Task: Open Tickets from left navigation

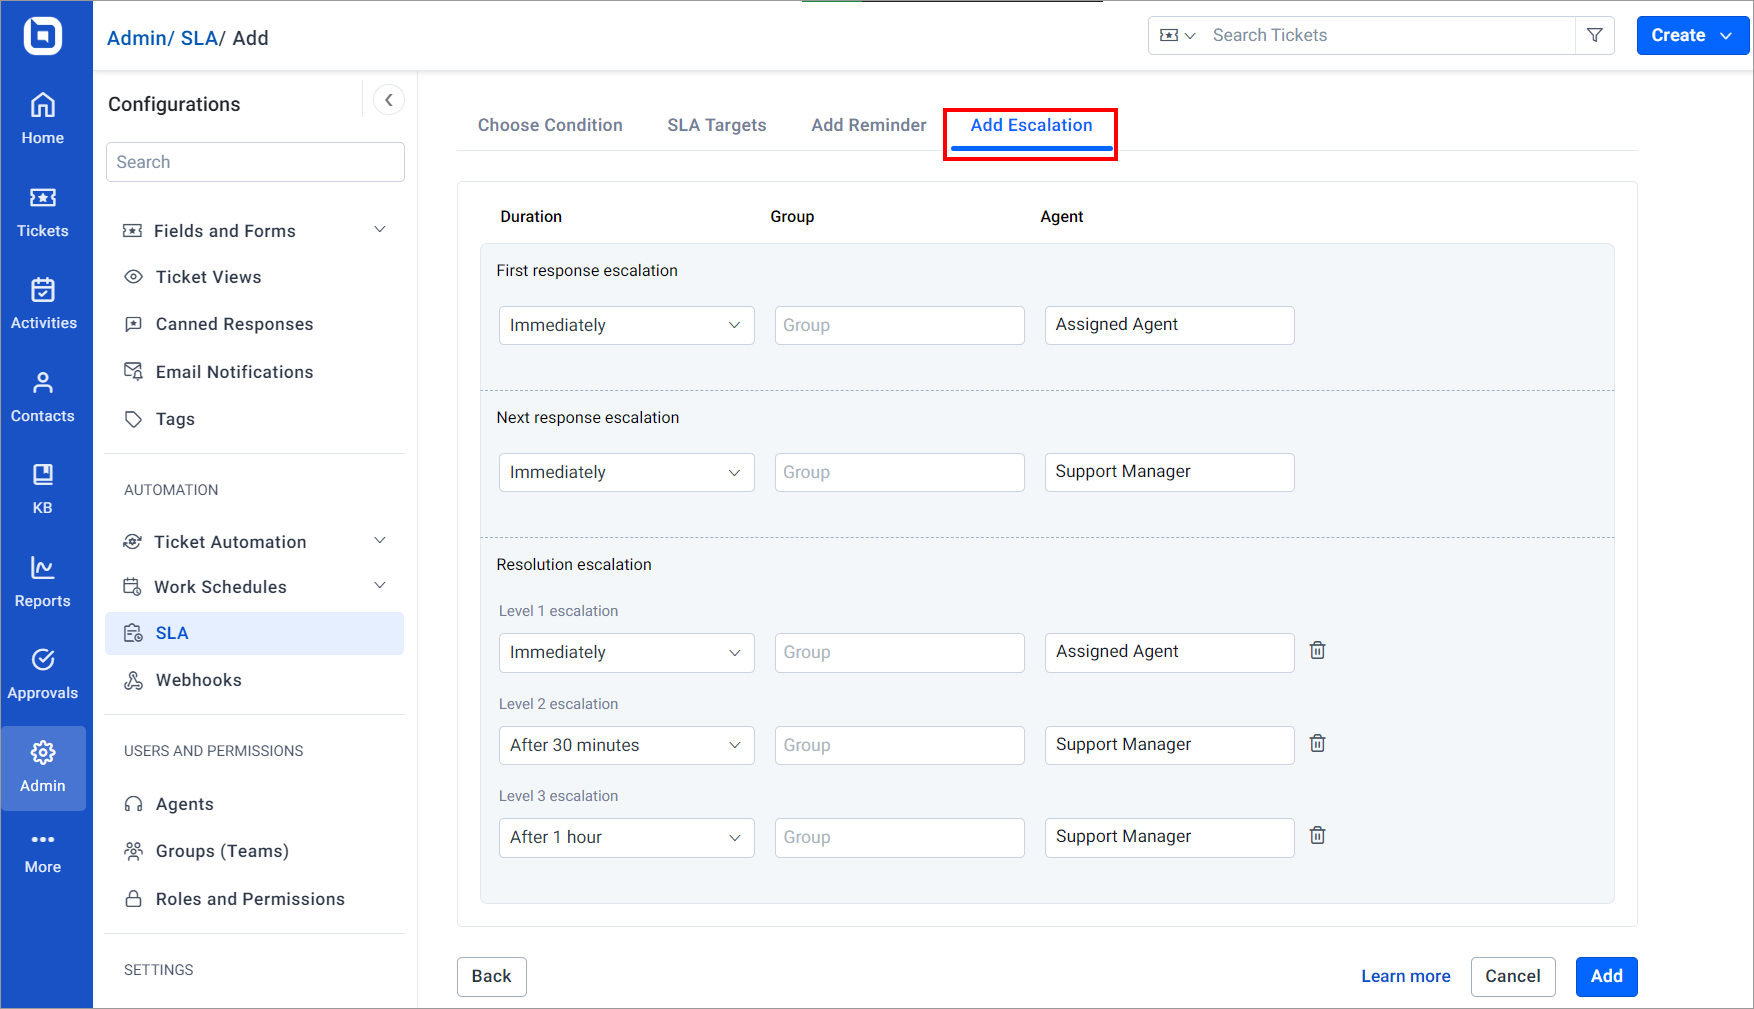Action: coord(43,212)
